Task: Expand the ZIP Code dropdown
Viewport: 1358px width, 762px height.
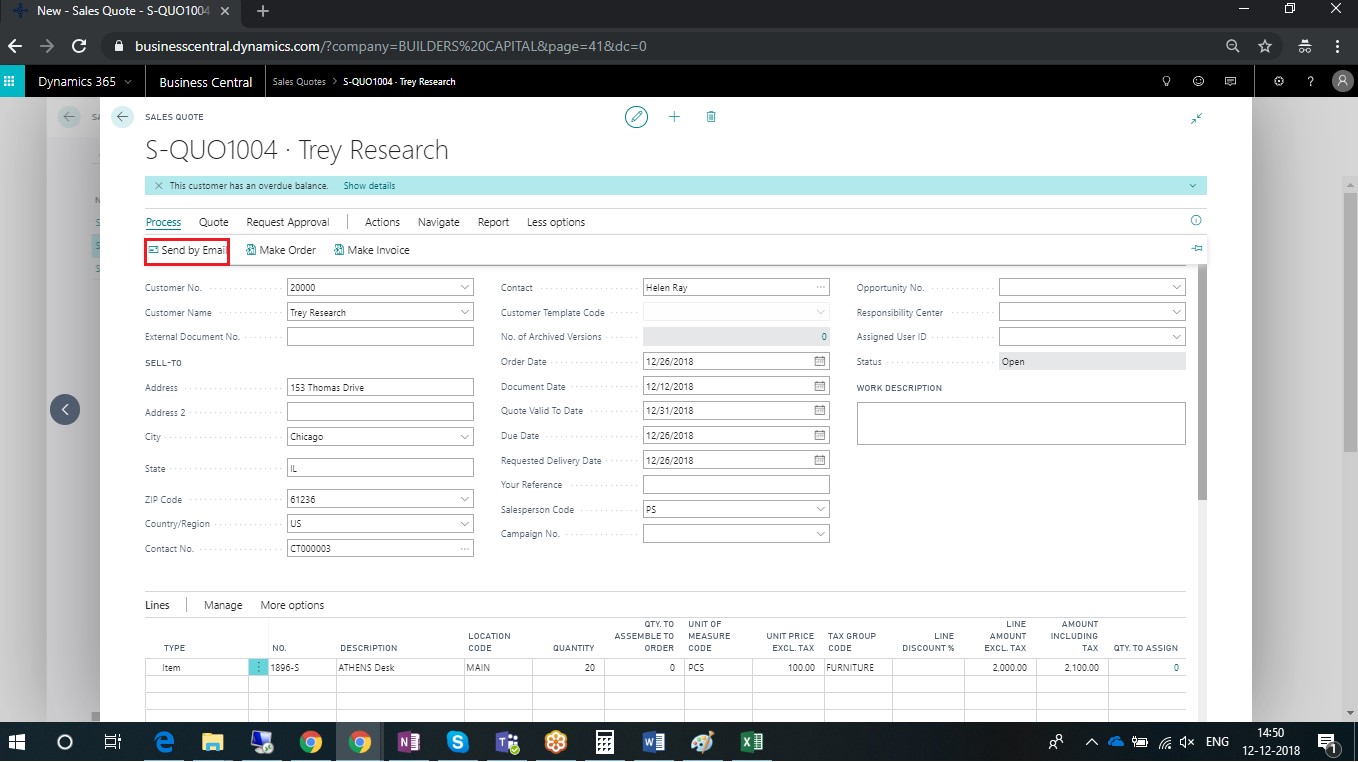Action: (465, 499)
